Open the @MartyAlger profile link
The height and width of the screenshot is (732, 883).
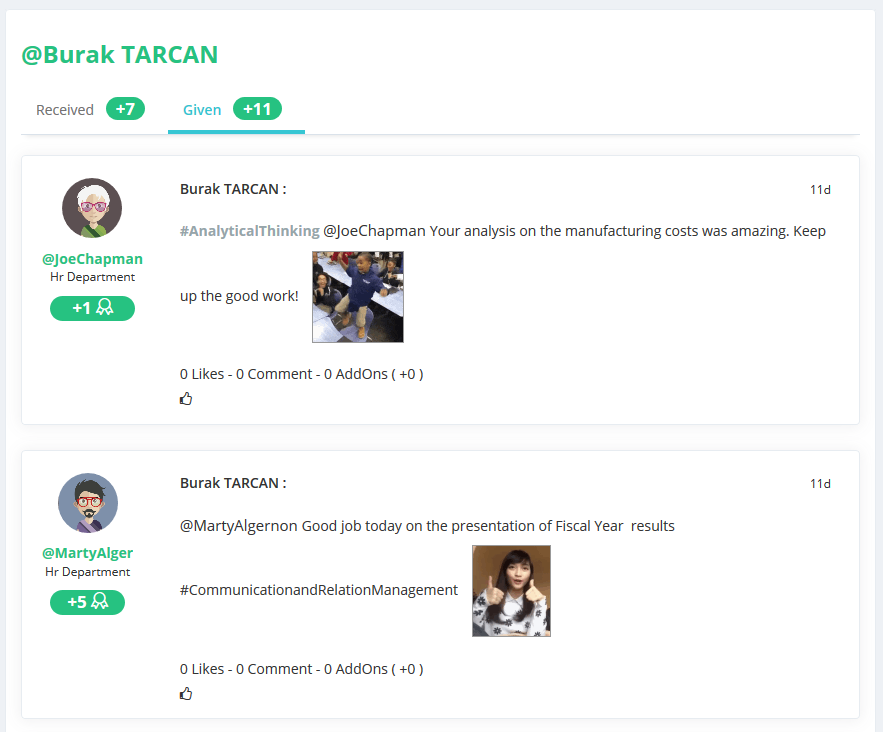pyautogui.click(x=88, y=553)
